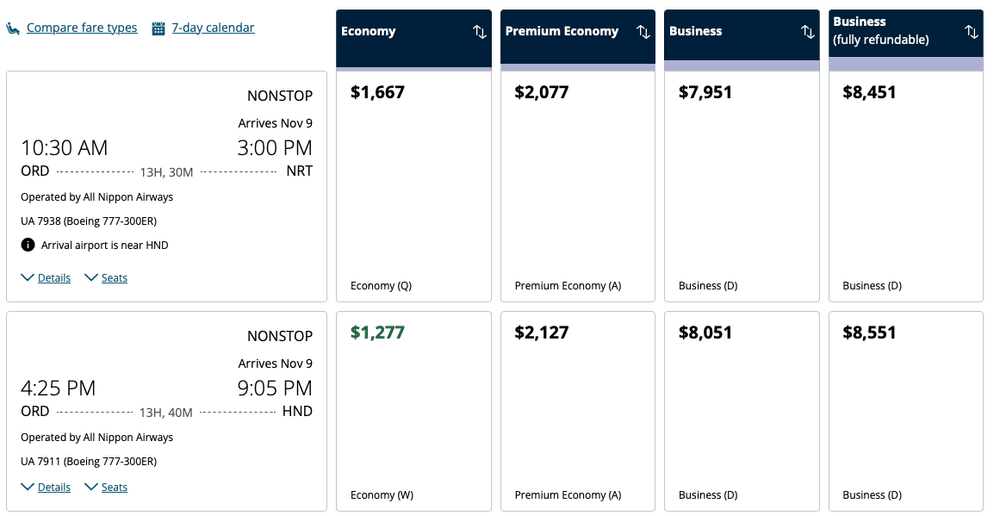Click the seat icon beside Compare fare types
The image size is (1000, 516).
[13, 28]
